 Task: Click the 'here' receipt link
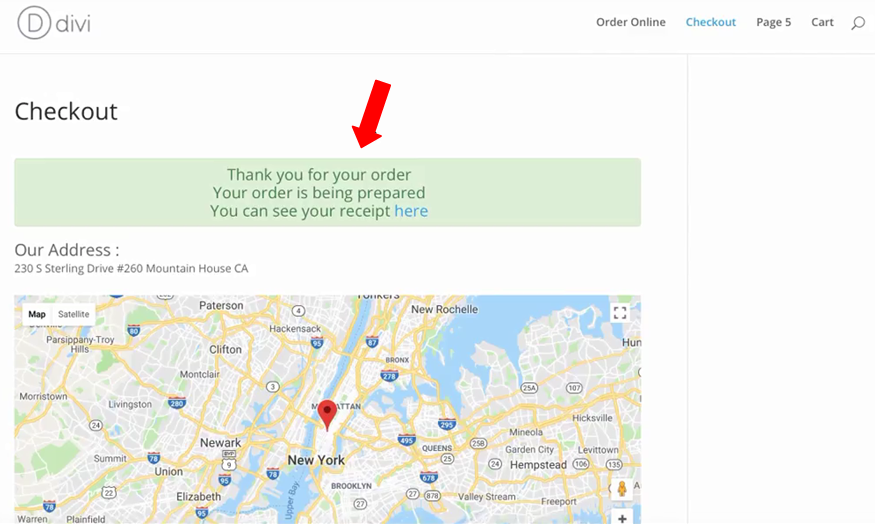411,211
